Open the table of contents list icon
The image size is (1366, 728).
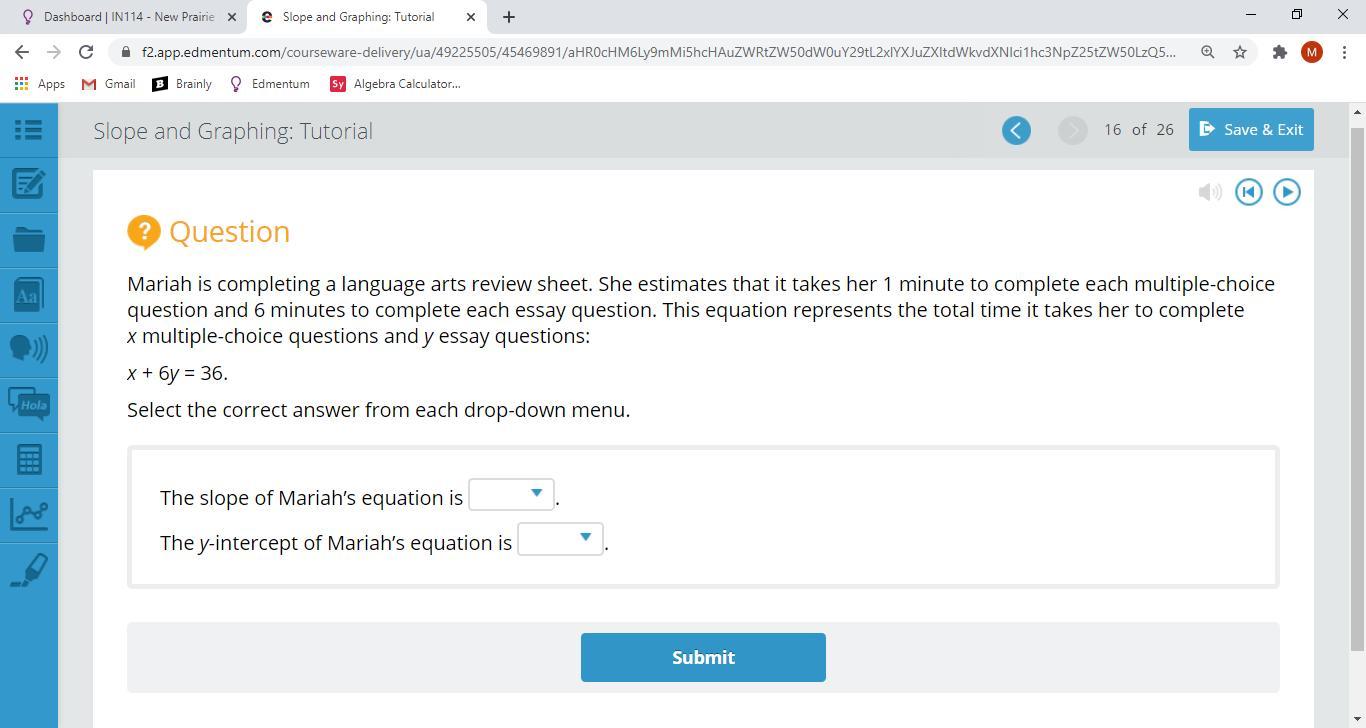(28, 130)
